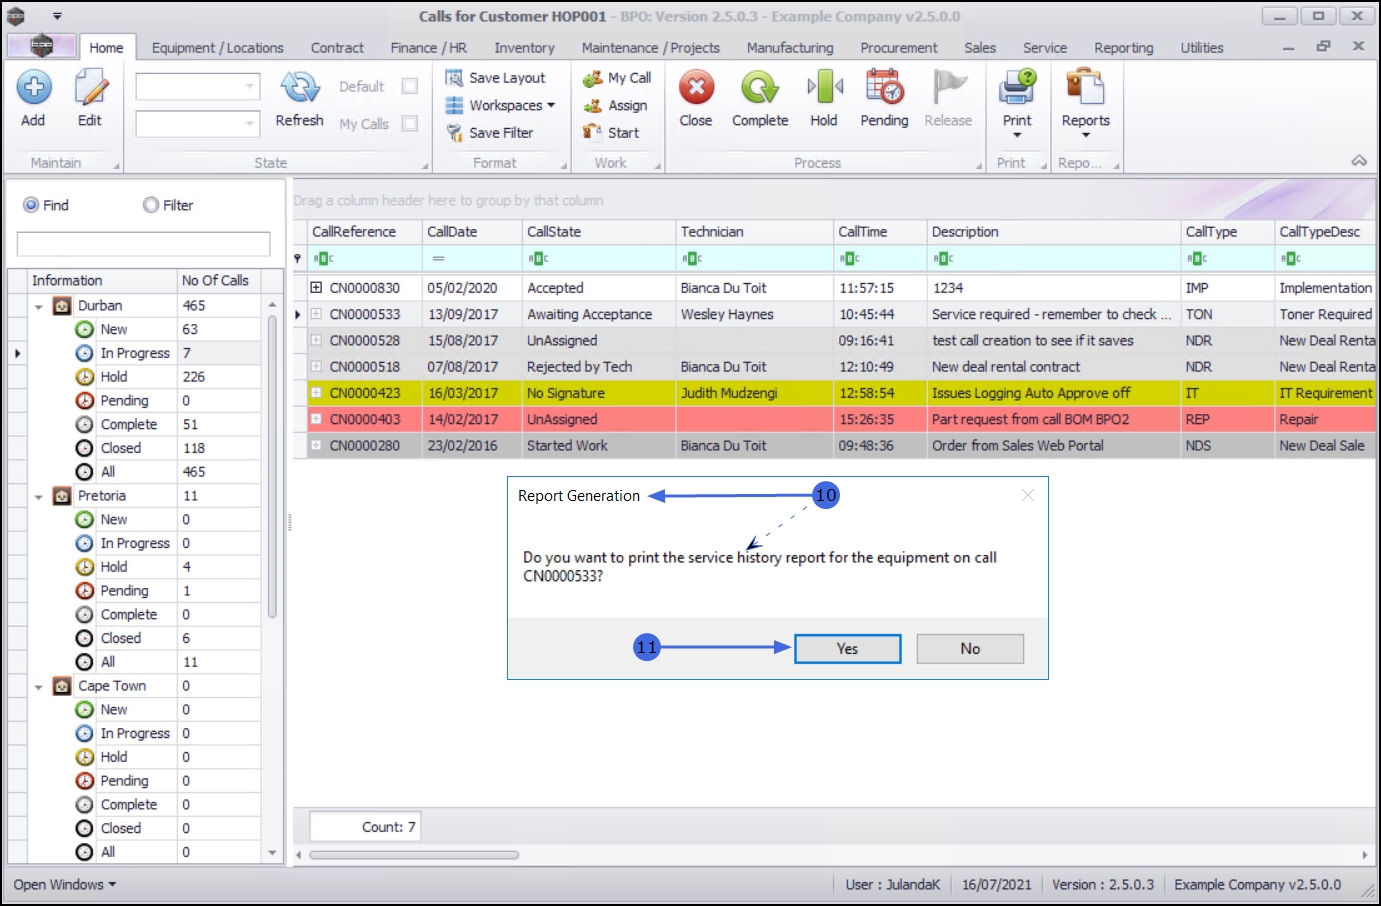Collapse the Durban tree node
The width and height of the screenshot is (1381, 906).
coord(39,306)
